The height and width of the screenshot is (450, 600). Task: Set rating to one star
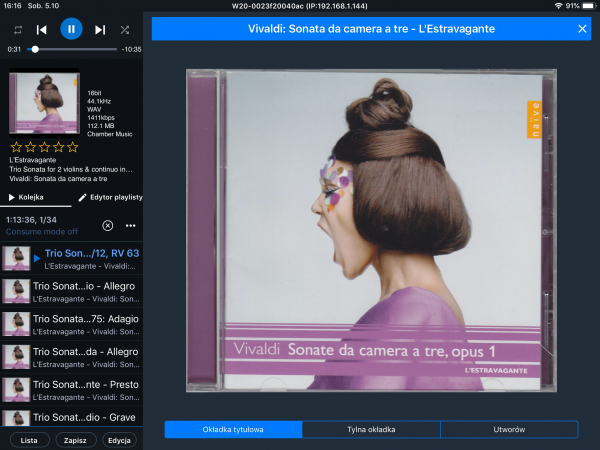[16, 147]
